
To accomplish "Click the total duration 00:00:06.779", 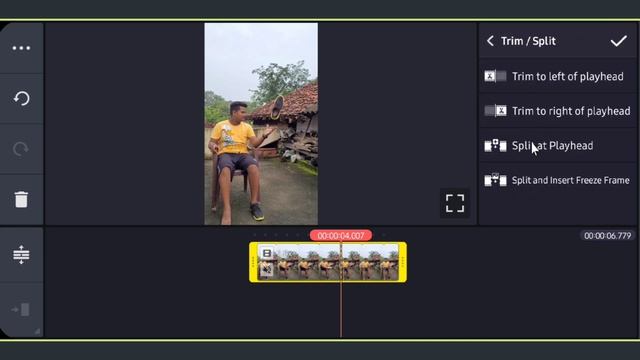I will 607,236.
